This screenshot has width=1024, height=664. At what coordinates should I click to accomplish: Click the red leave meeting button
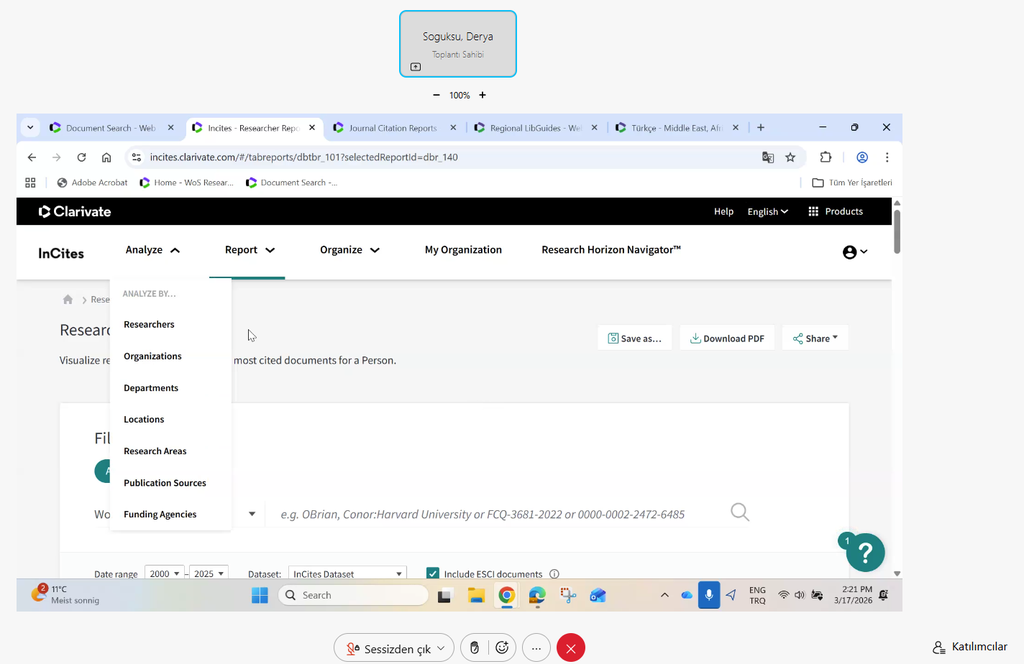coord(570,648)
